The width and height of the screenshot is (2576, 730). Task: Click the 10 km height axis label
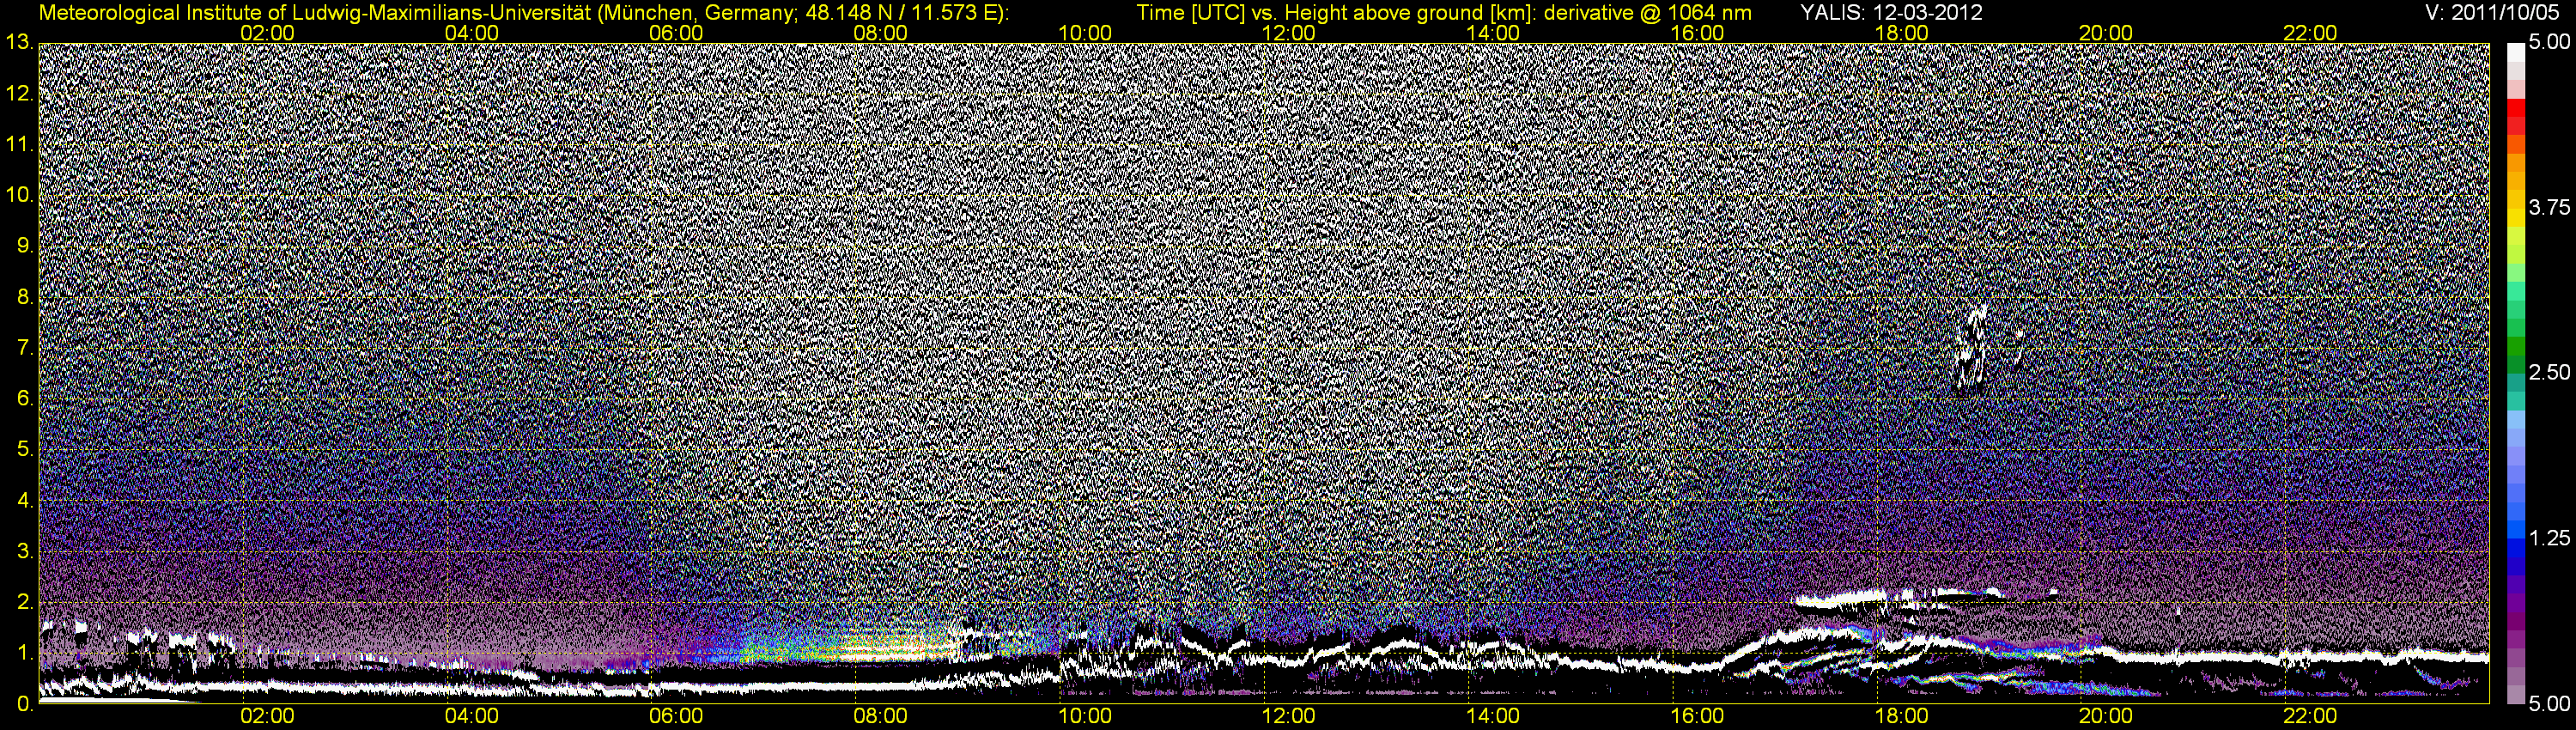point(19,195)
